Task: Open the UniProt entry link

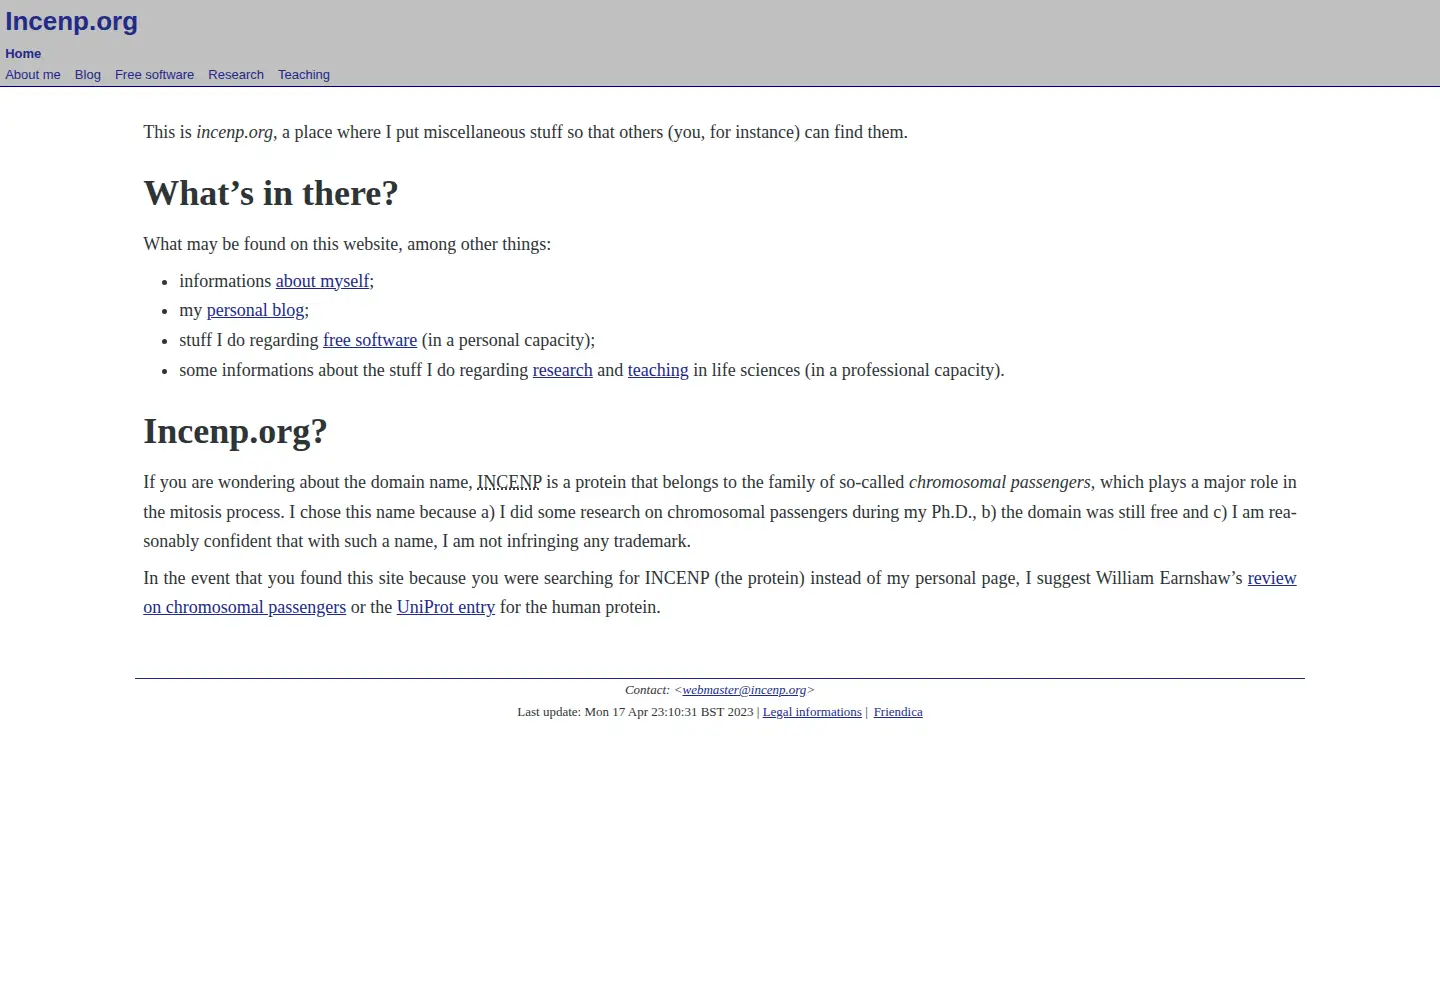Action: pyautogui.click(x=446, y=607)
